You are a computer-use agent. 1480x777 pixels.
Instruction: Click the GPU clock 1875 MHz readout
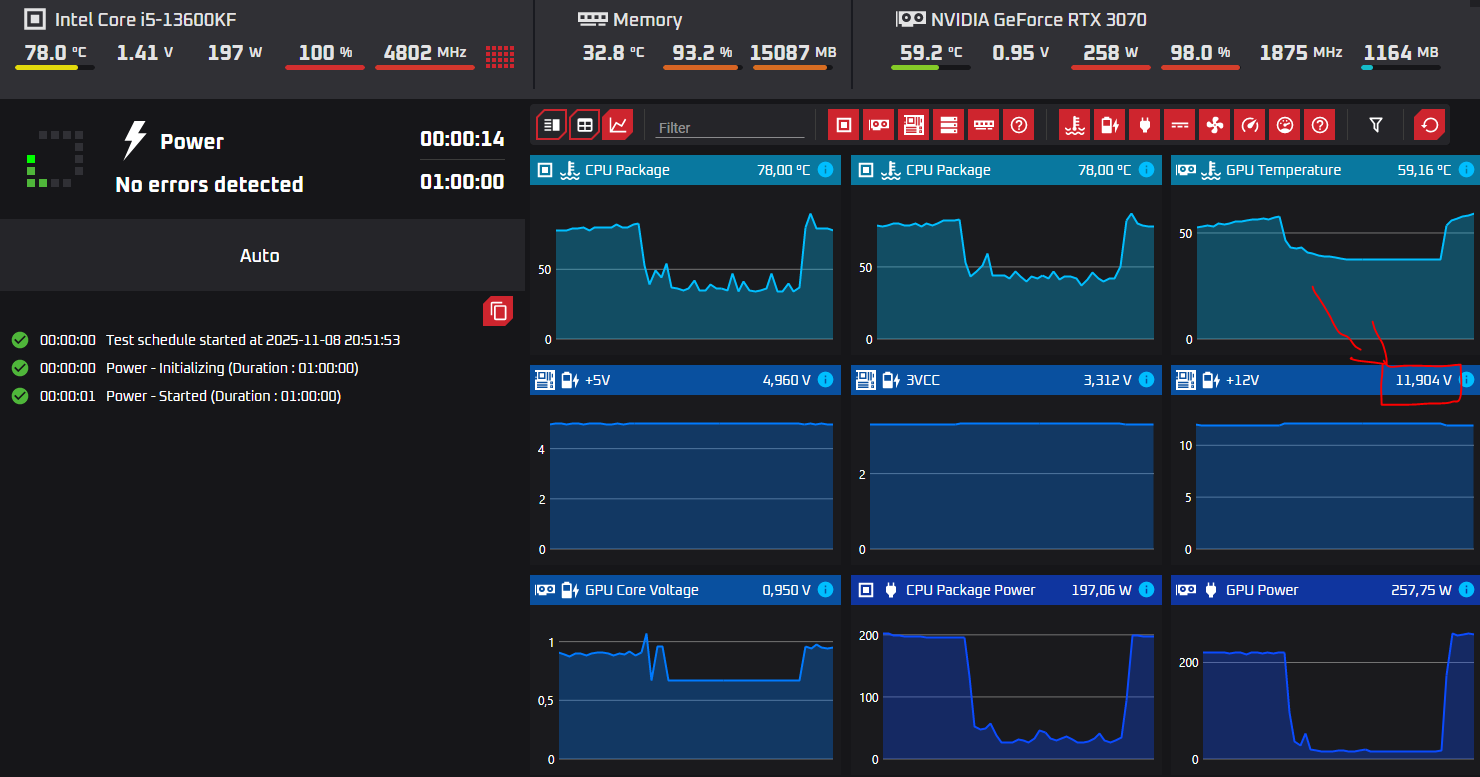pyautogui.click(x=1301, y=52)
